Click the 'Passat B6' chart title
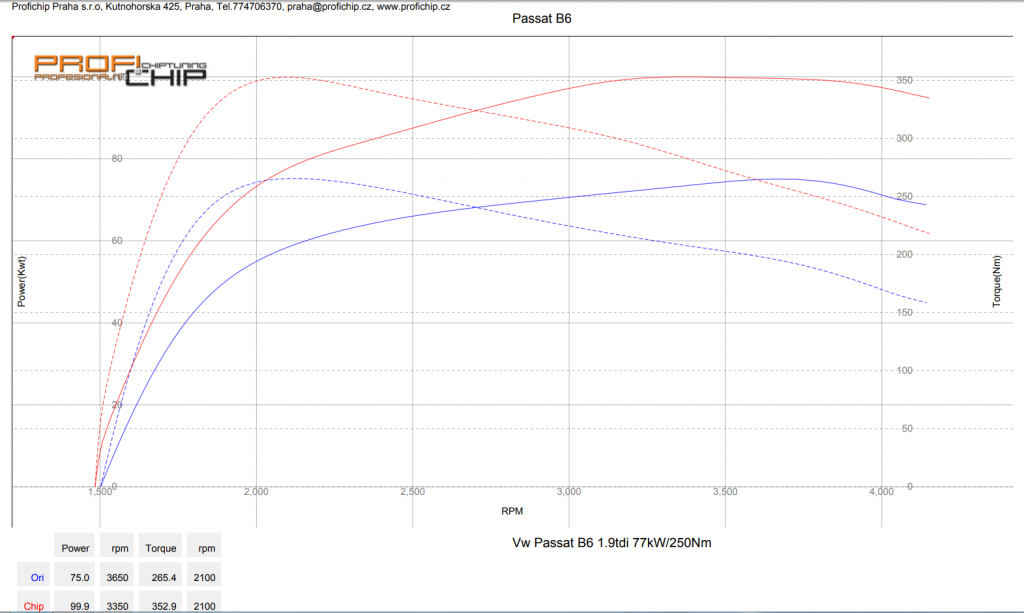Image resolution: width=1024 pixels, height=613 pixels. click(541, 19)
